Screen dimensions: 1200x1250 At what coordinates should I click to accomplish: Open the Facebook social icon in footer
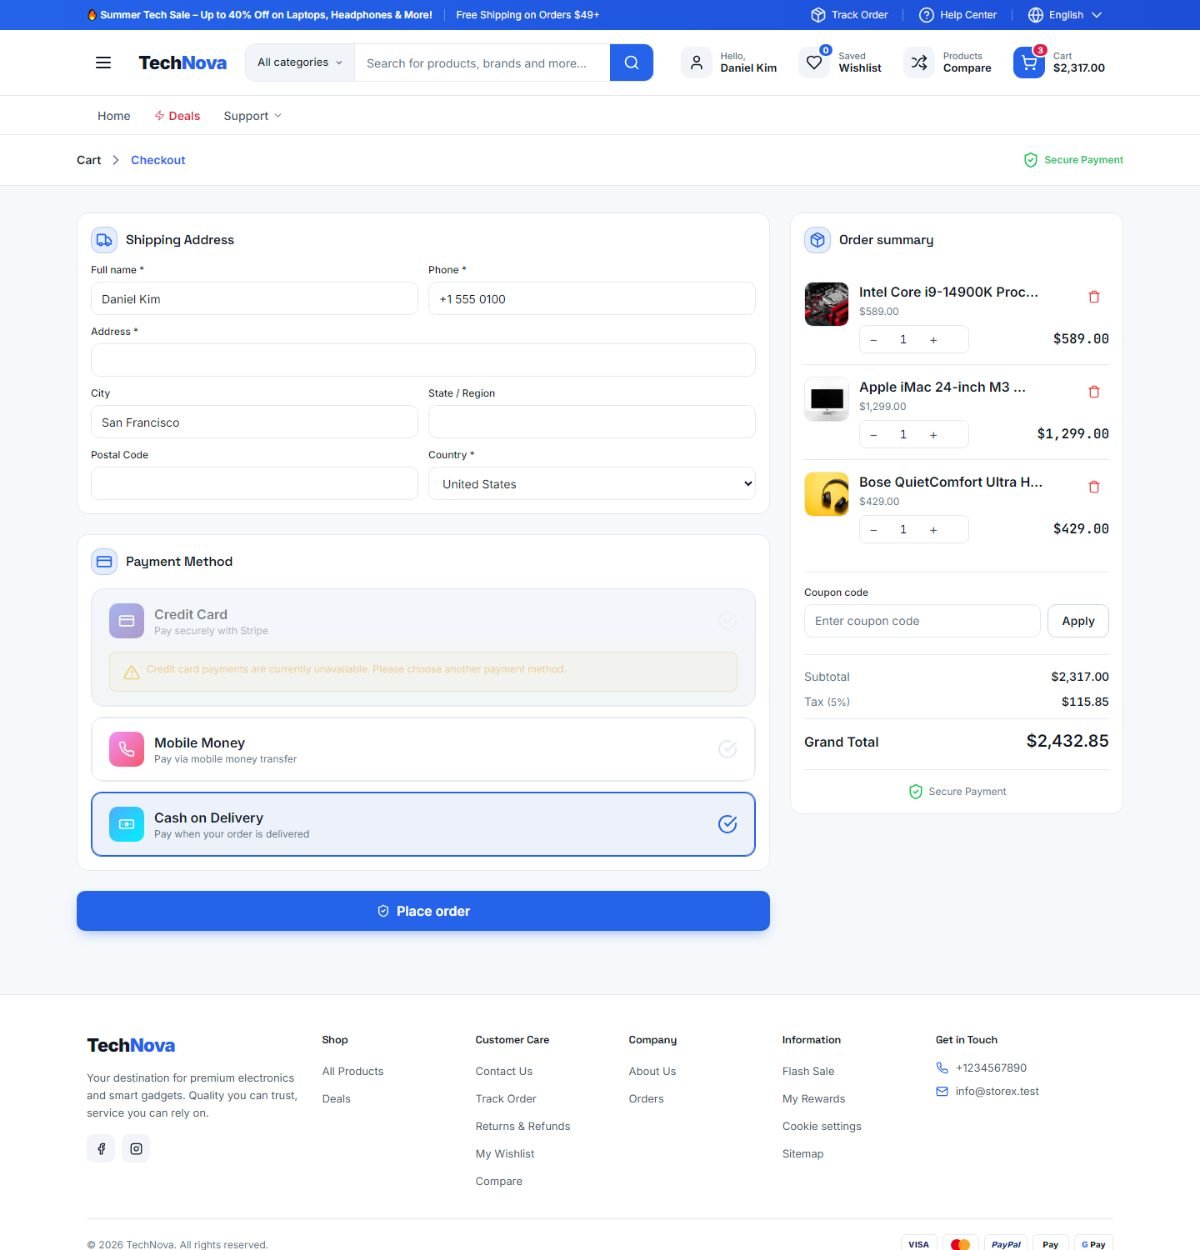click(101, 1149)
